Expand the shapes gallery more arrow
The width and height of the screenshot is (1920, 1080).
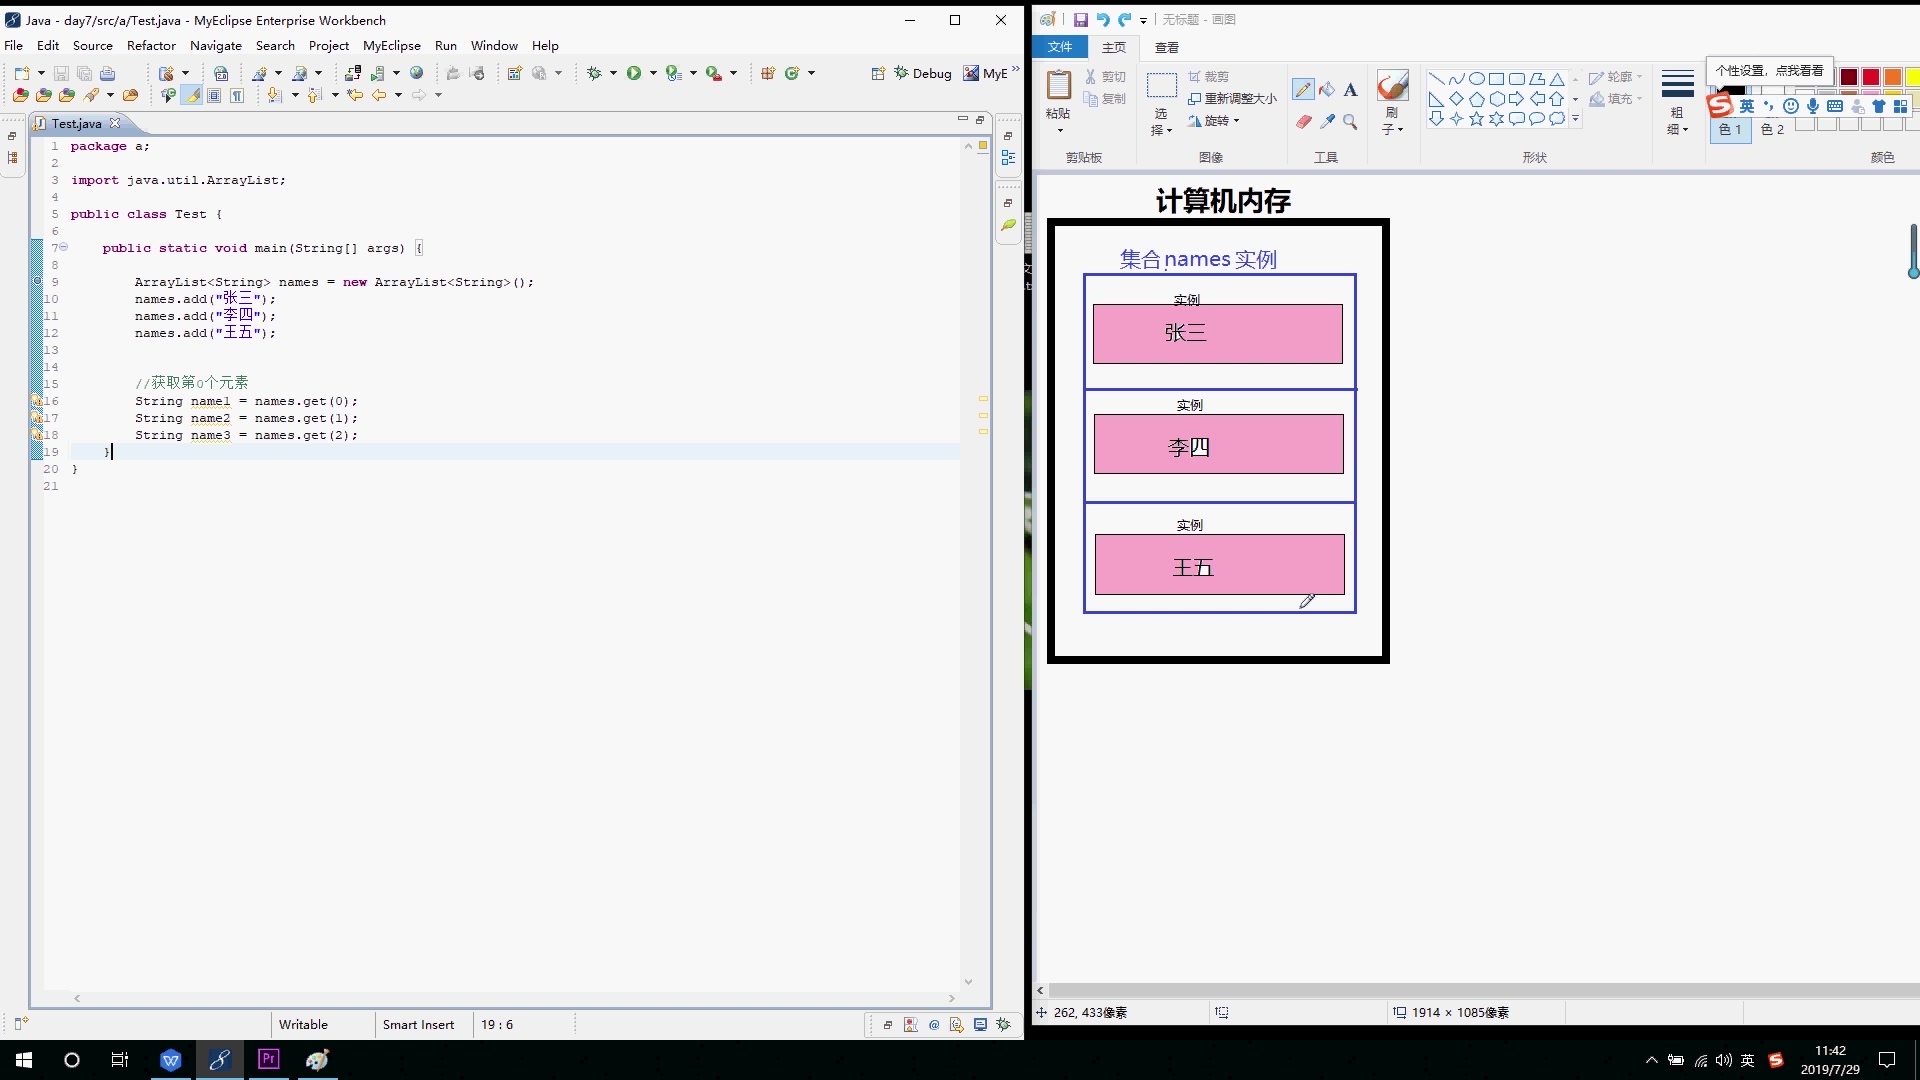coord(1575,119)
